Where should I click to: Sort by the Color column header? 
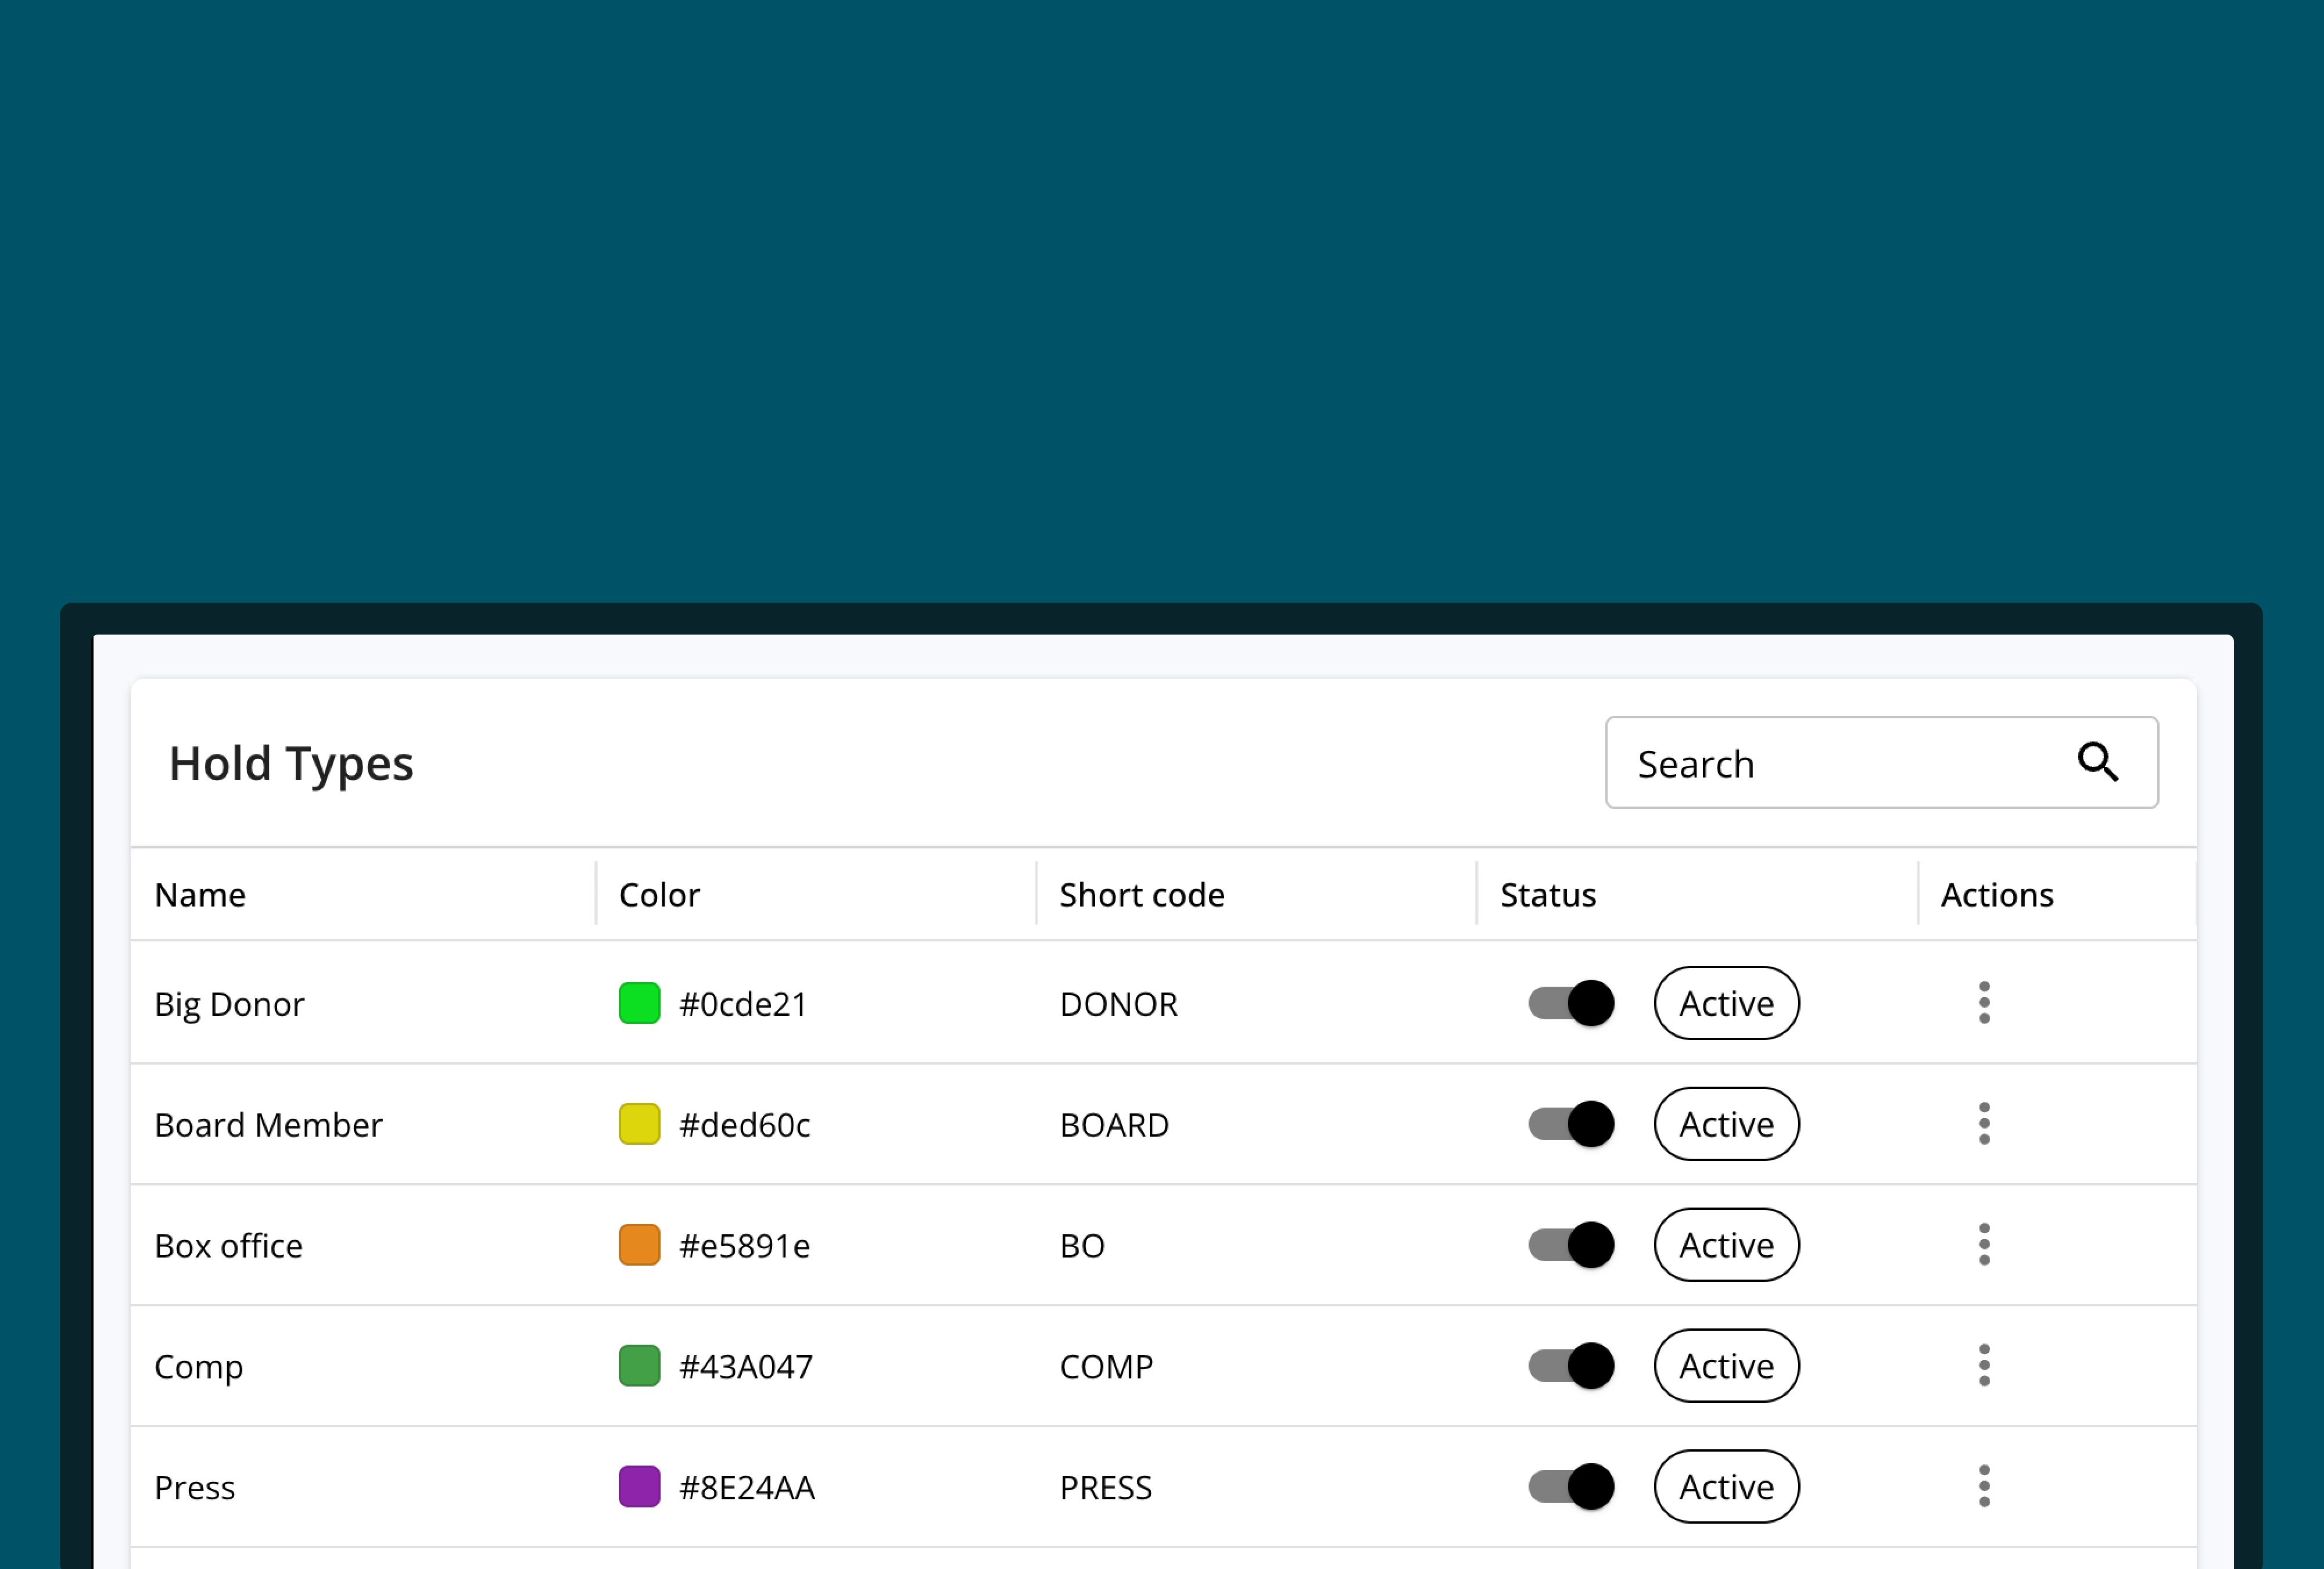coord(659,894)
